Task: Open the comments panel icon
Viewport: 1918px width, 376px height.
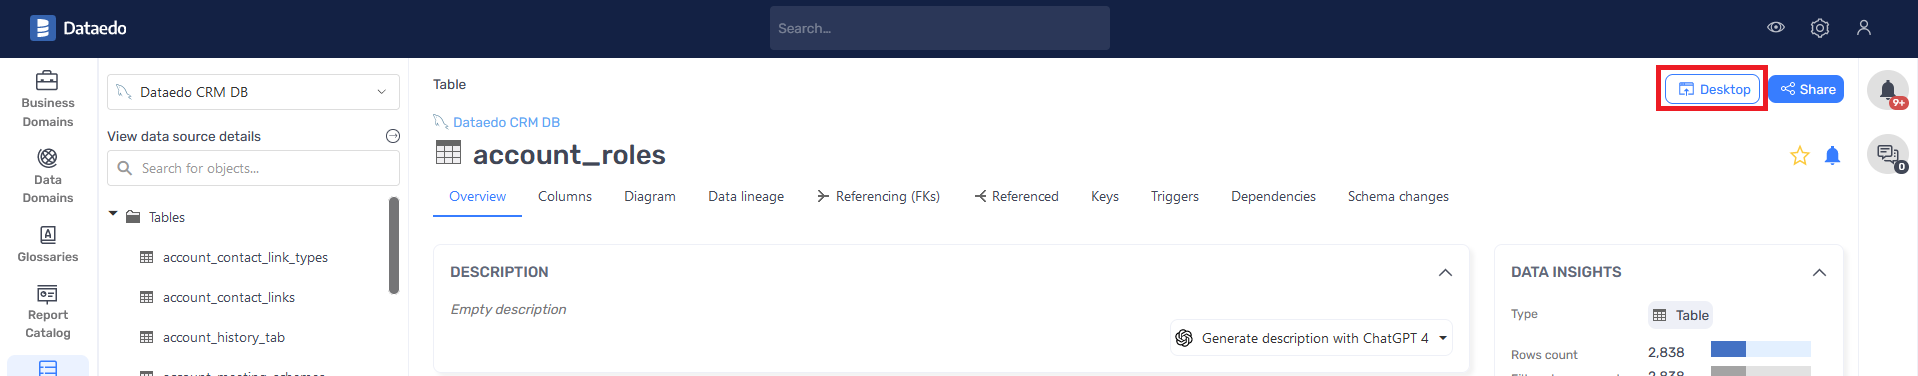Action: 1888,154
